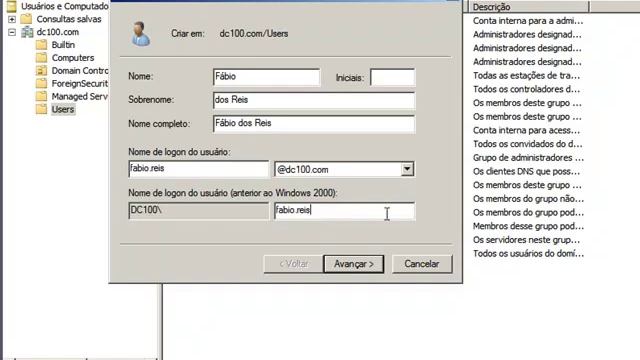640x360 pixels.
Task: Click the disabled Voltar button
Action: 293,264
